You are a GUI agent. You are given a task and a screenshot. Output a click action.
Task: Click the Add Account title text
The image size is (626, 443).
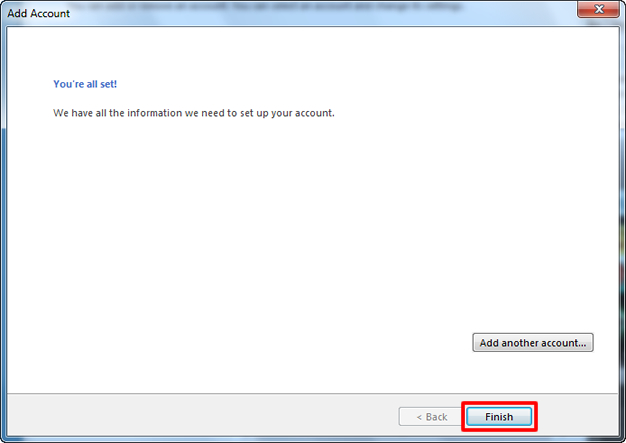click(x=39, y=14)
